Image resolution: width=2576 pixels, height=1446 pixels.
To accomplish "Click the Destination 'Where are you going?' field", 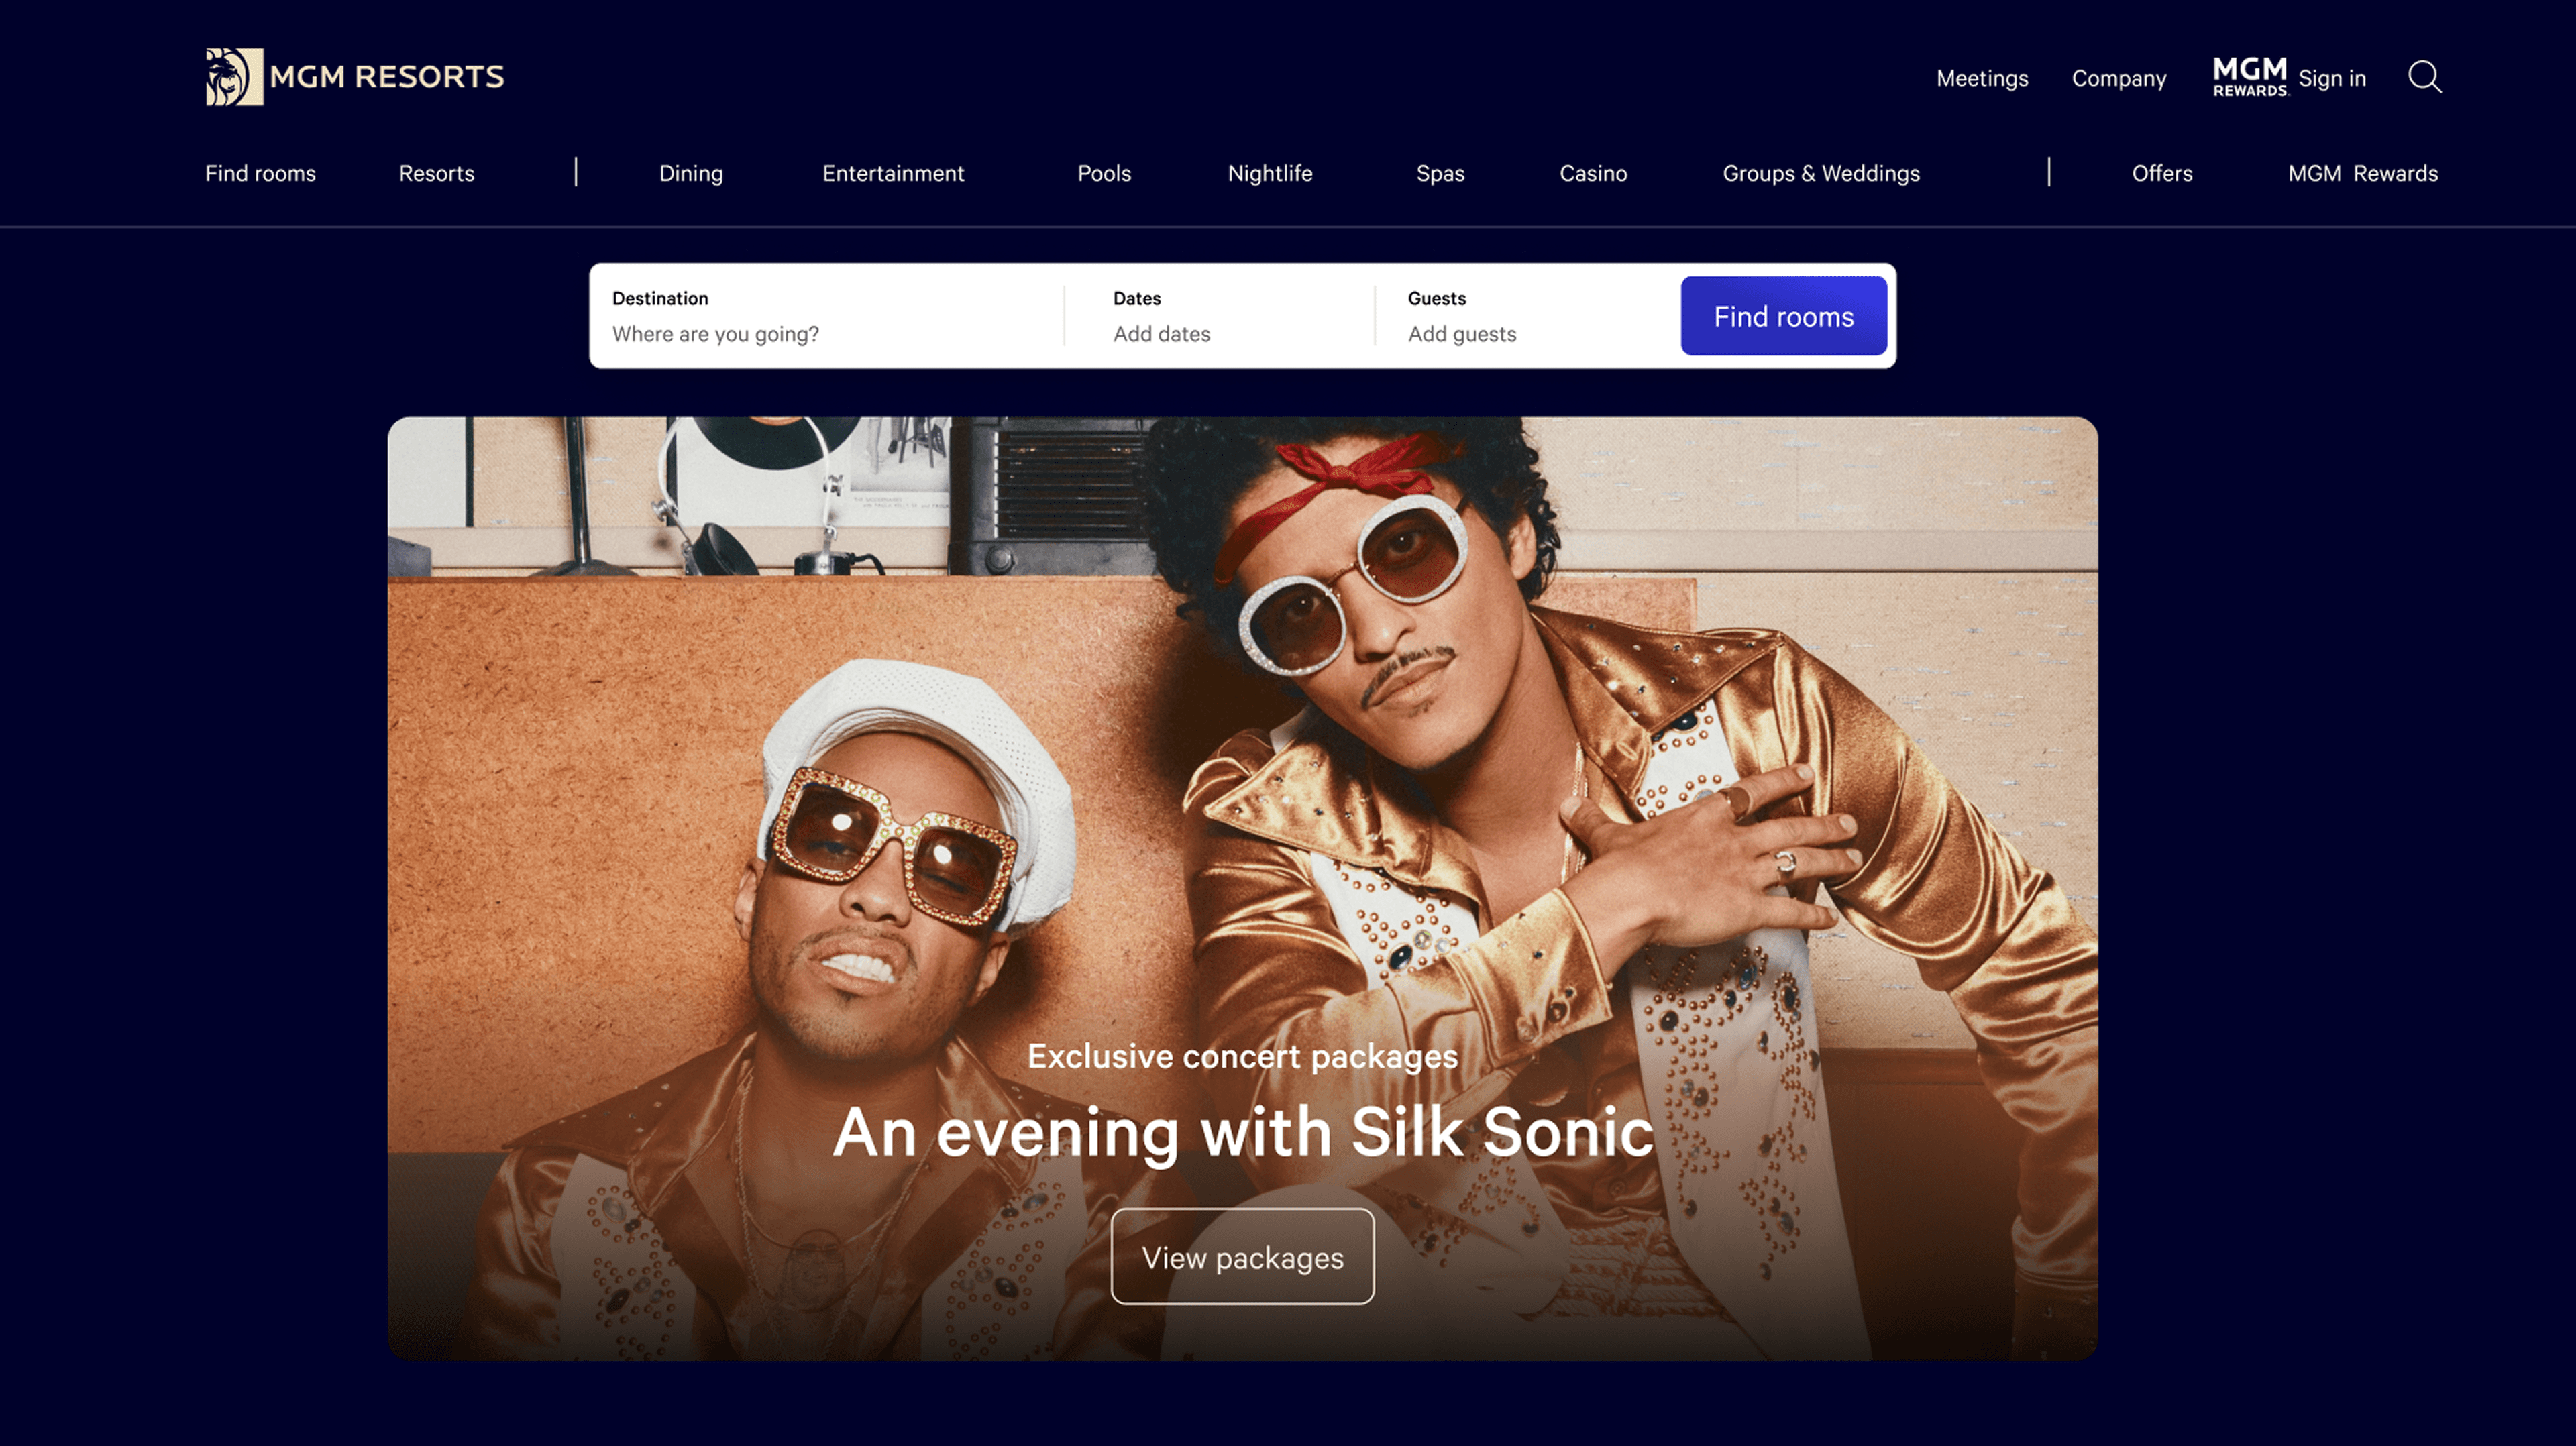I will [x=826, y=316].
